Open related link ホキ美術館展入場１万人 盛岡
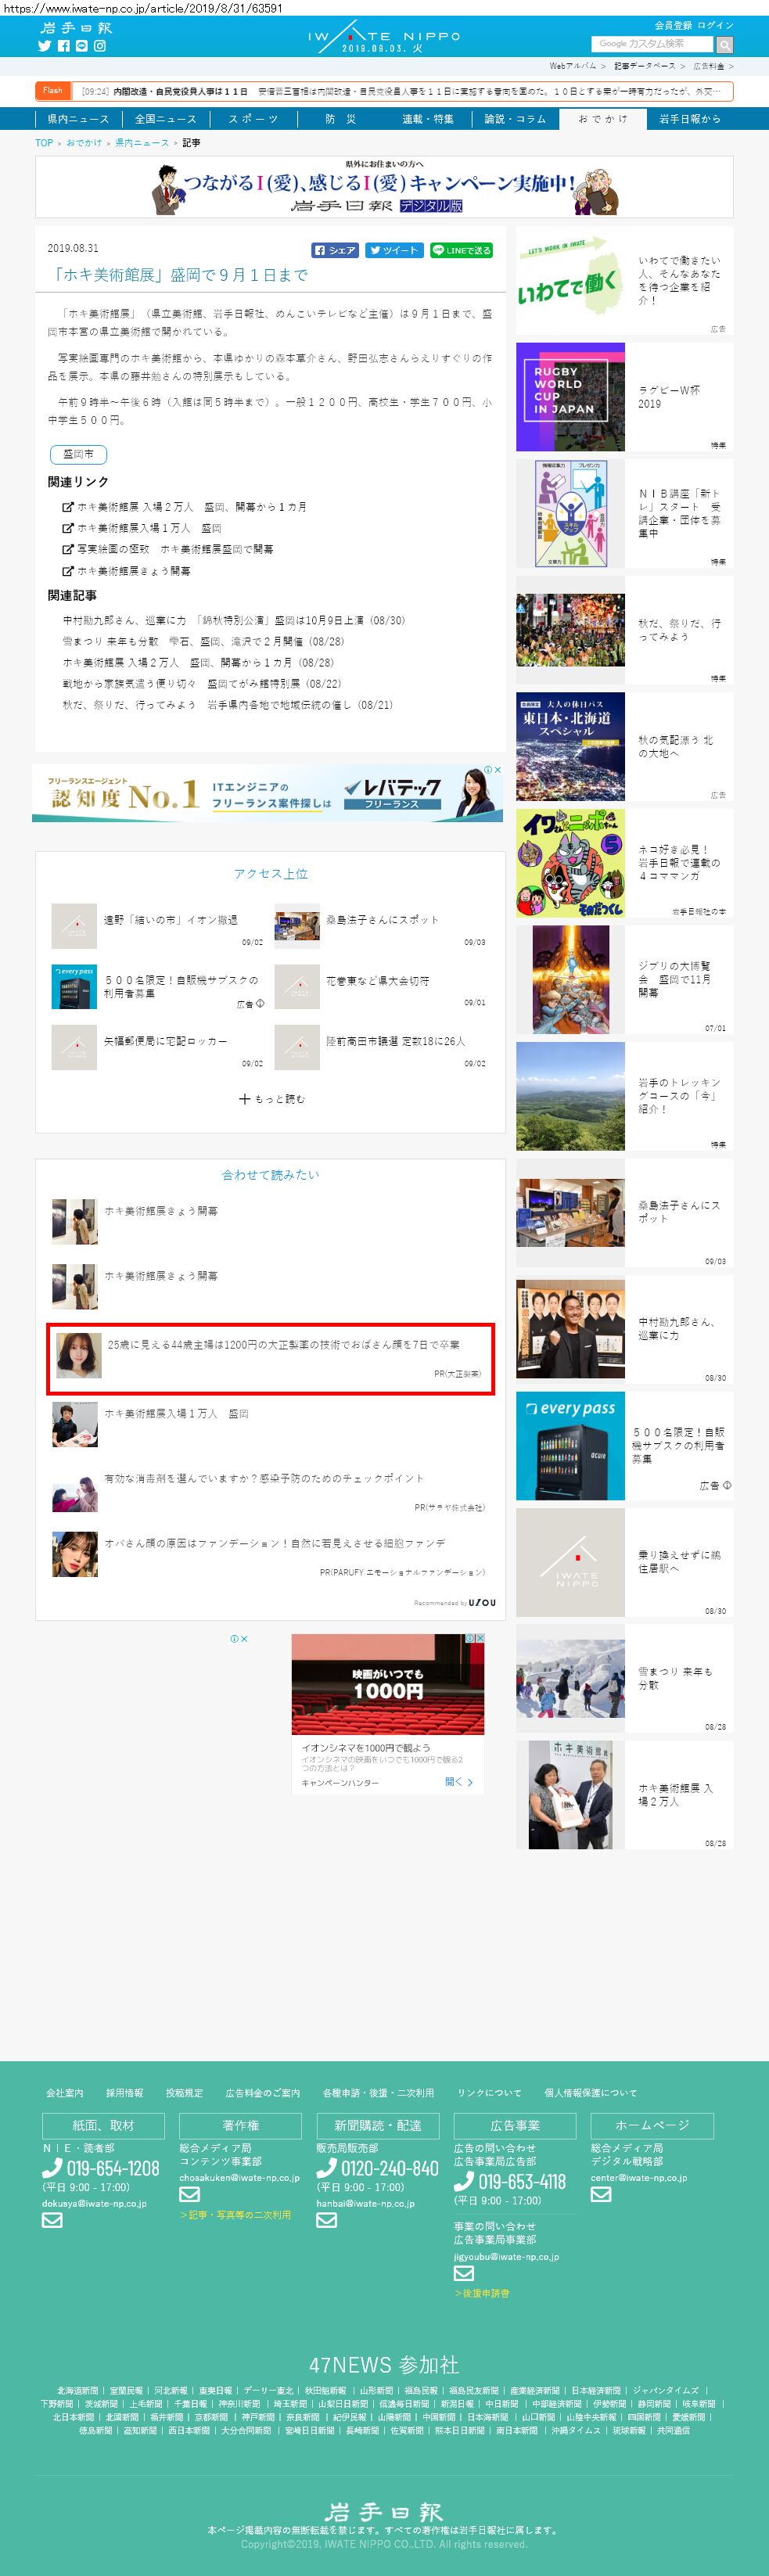This screenshot has height=2576, width=769. [x=142, y=528]
